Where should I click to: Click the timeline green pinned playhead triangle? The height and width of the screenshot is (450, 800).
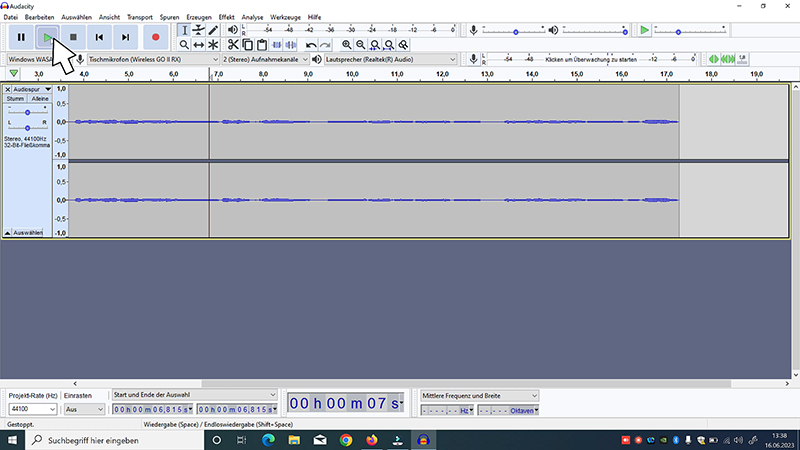tap(14, 74)
